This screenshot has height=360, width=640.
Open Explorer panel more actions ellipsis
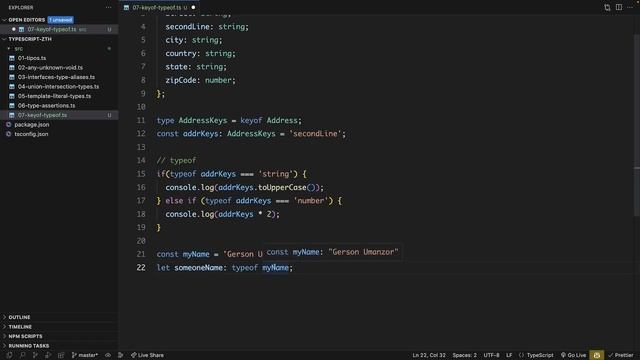[x=108, y=7]
